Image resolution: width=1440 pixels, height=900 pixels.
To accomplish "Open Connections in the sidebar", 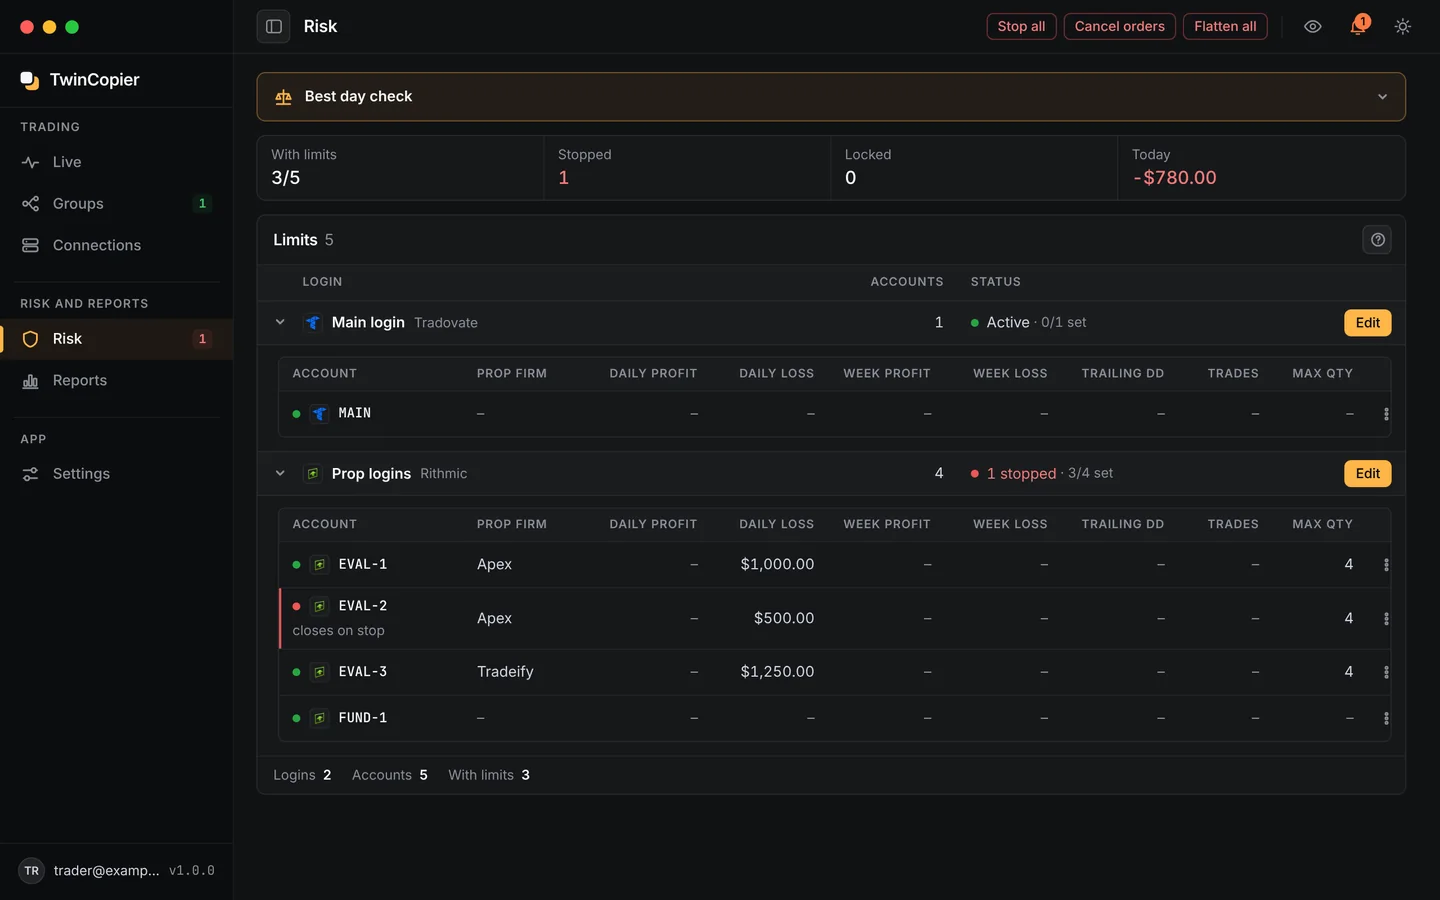I will pos(116,245).
